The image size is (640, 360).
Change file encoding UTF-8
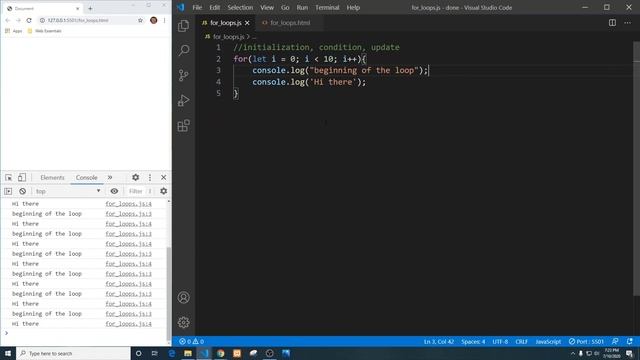point(500,341)
